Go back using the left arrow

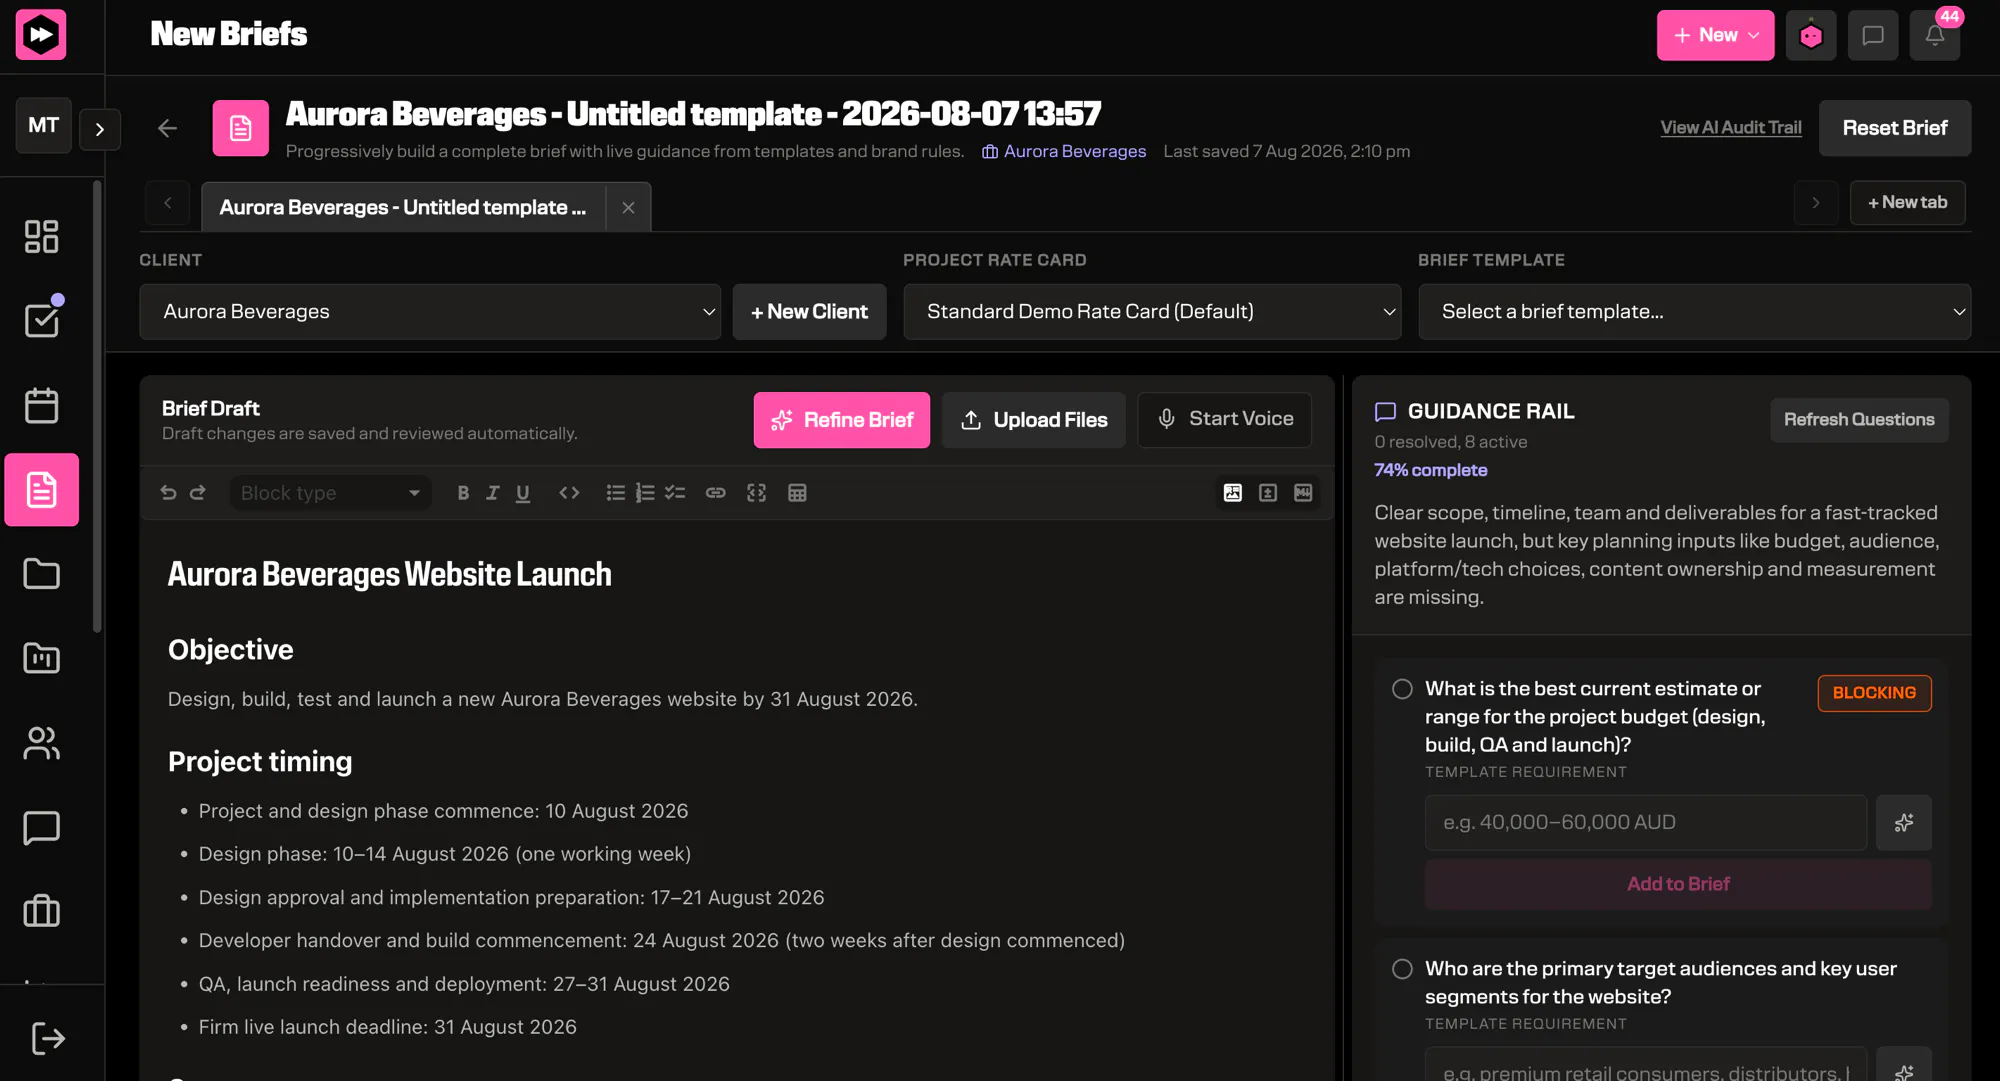[x=167, y=128]
